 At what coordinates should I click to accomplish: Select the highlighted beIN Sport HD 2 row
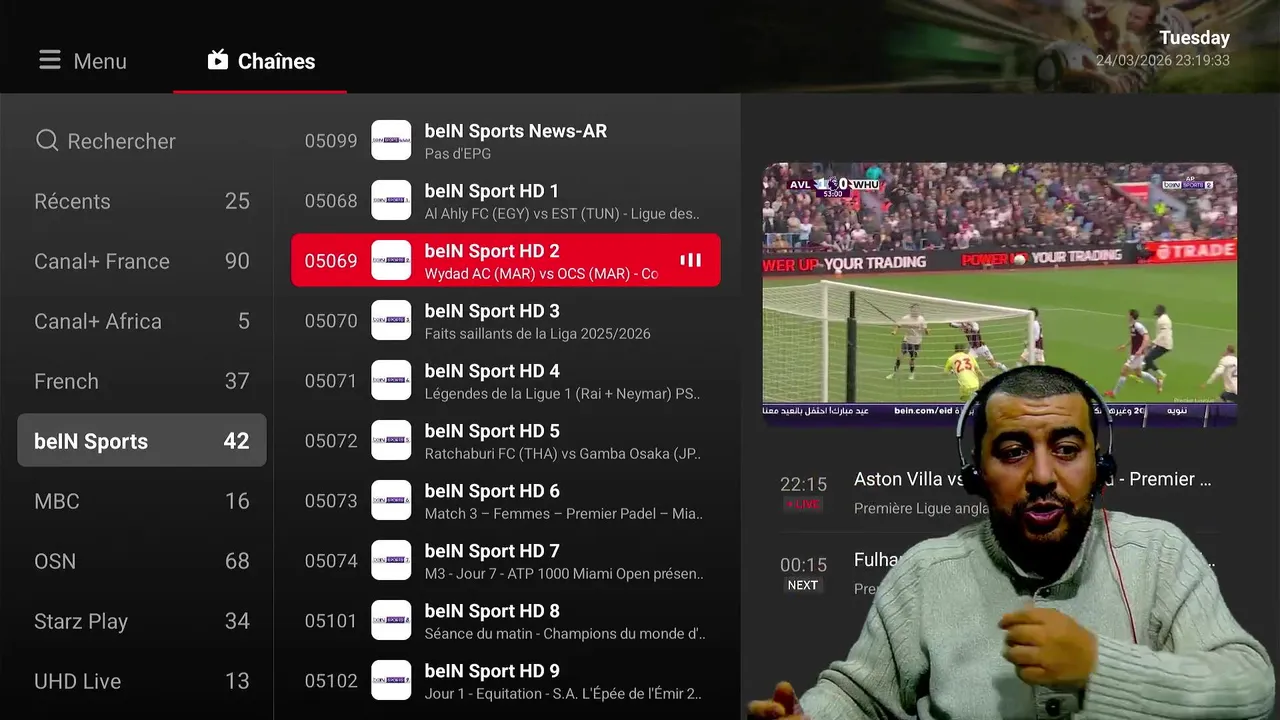coord(506,261)
